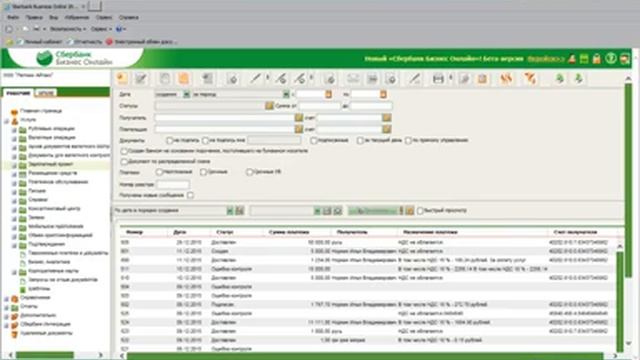The image size is (640, 360).
Task: Check the 'подписанные' checkbox
Action: point(313,140)
